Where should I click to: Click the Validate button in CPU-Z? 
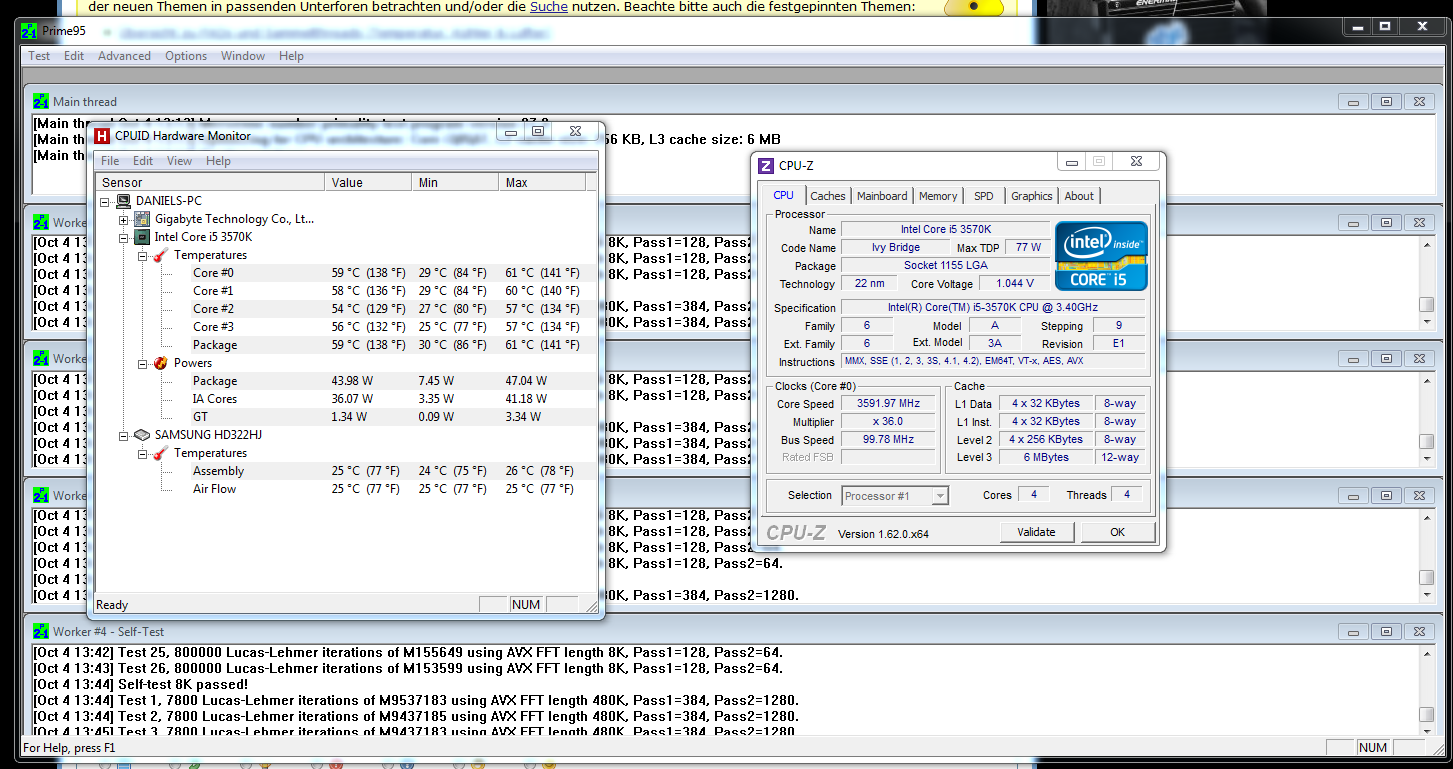1036,532
